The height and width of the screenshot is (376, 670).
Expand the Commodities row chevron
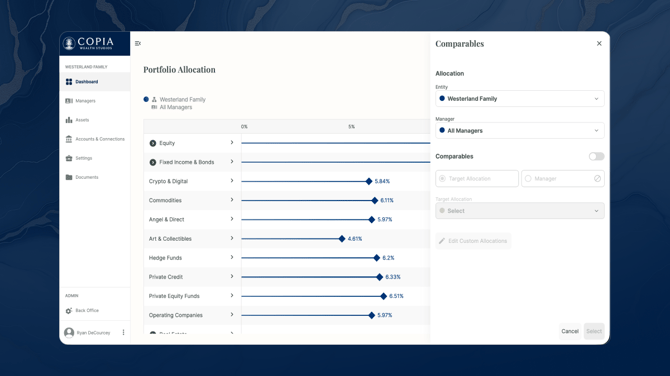[x=232, y=200]
